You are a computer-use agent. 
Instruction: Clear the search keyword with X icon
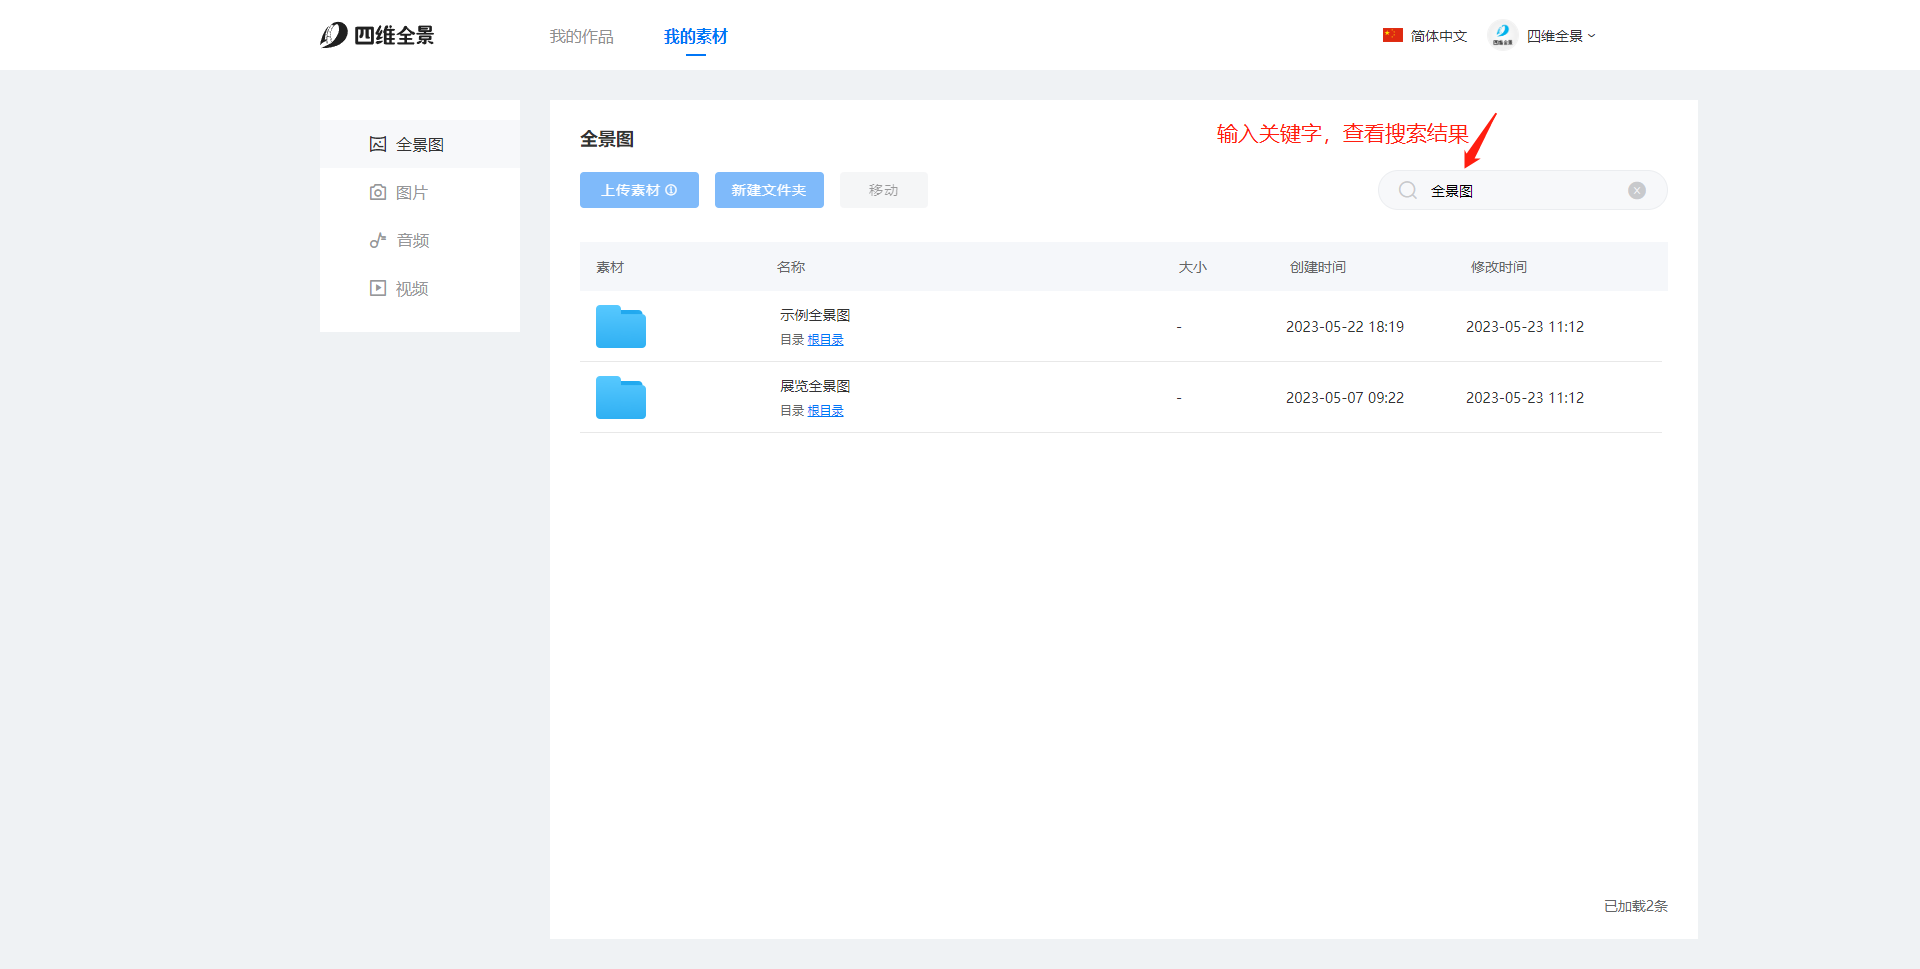tap(1637, 190)
